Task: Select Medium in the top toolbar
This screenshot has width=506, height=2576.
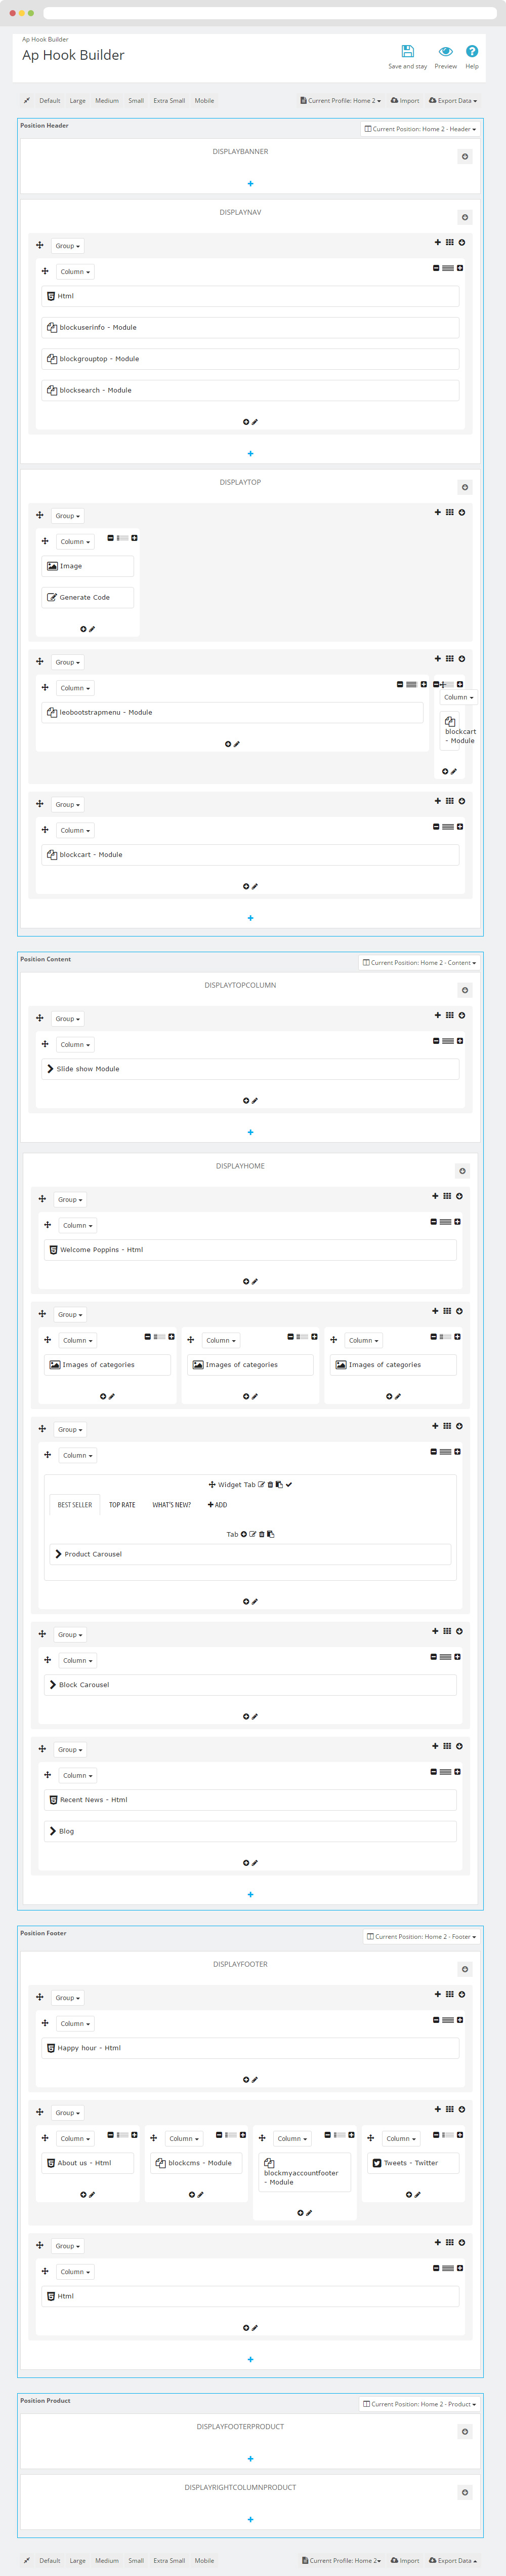Action: click(x=107, y=100)
